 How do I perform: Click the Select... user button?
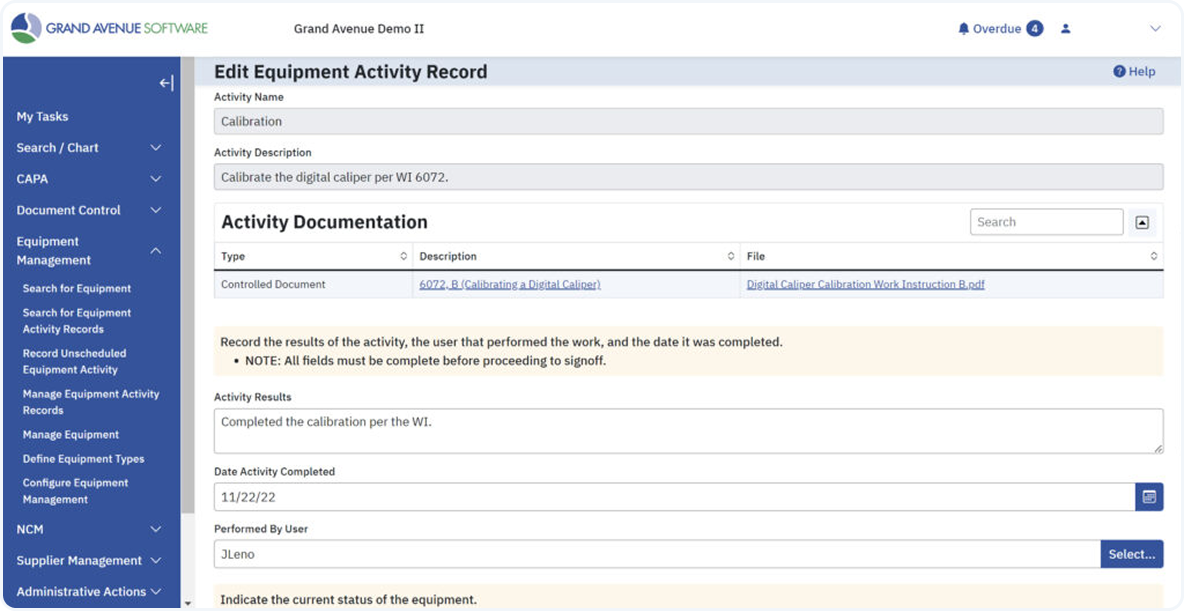point(1132,554)
